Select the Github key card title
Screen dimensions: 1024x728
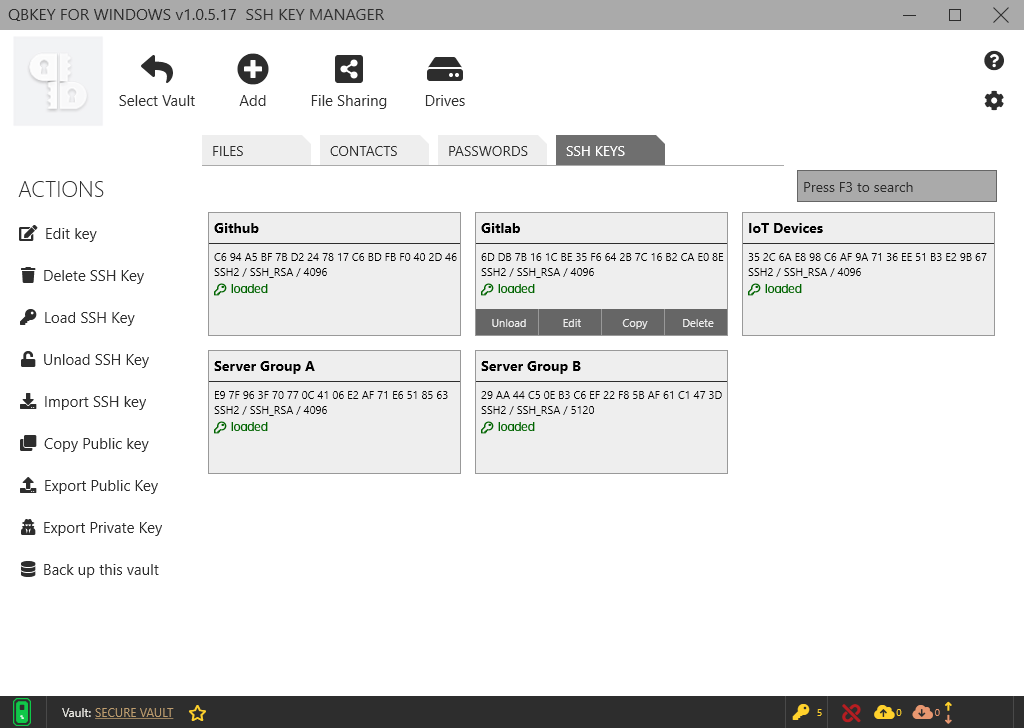pyautogui.click(x=236, y=228)
